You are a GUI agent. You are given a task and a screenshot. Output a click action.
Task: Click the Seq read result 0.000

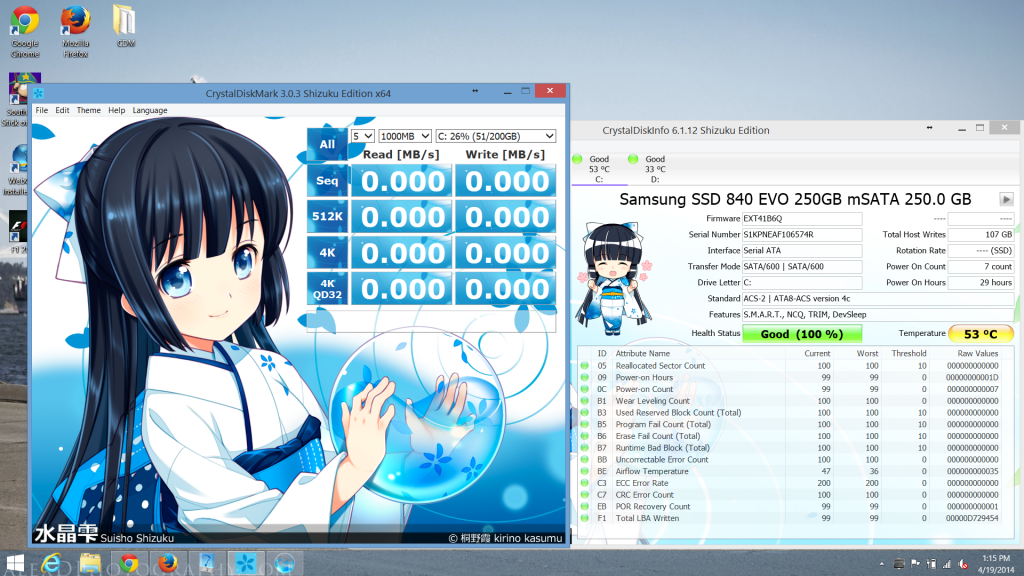(x=402, y=181)
